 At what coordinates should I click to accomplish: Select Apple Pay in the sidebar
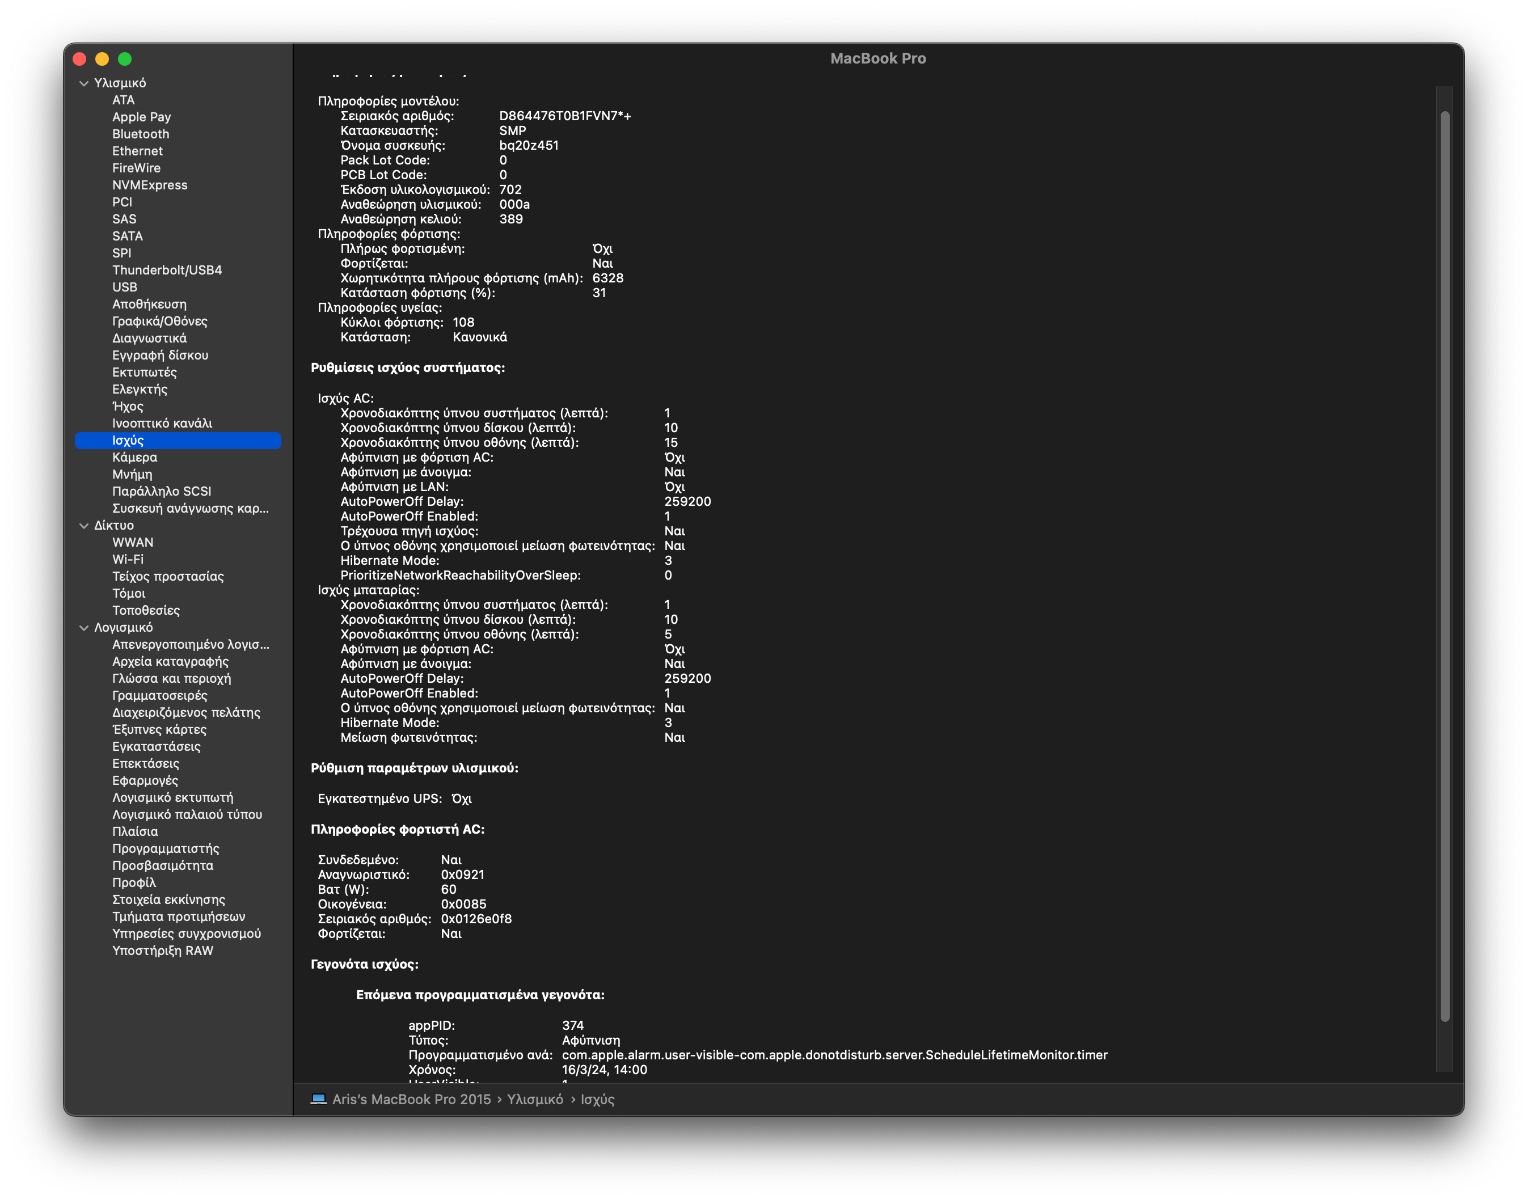(x=141, y=117)
